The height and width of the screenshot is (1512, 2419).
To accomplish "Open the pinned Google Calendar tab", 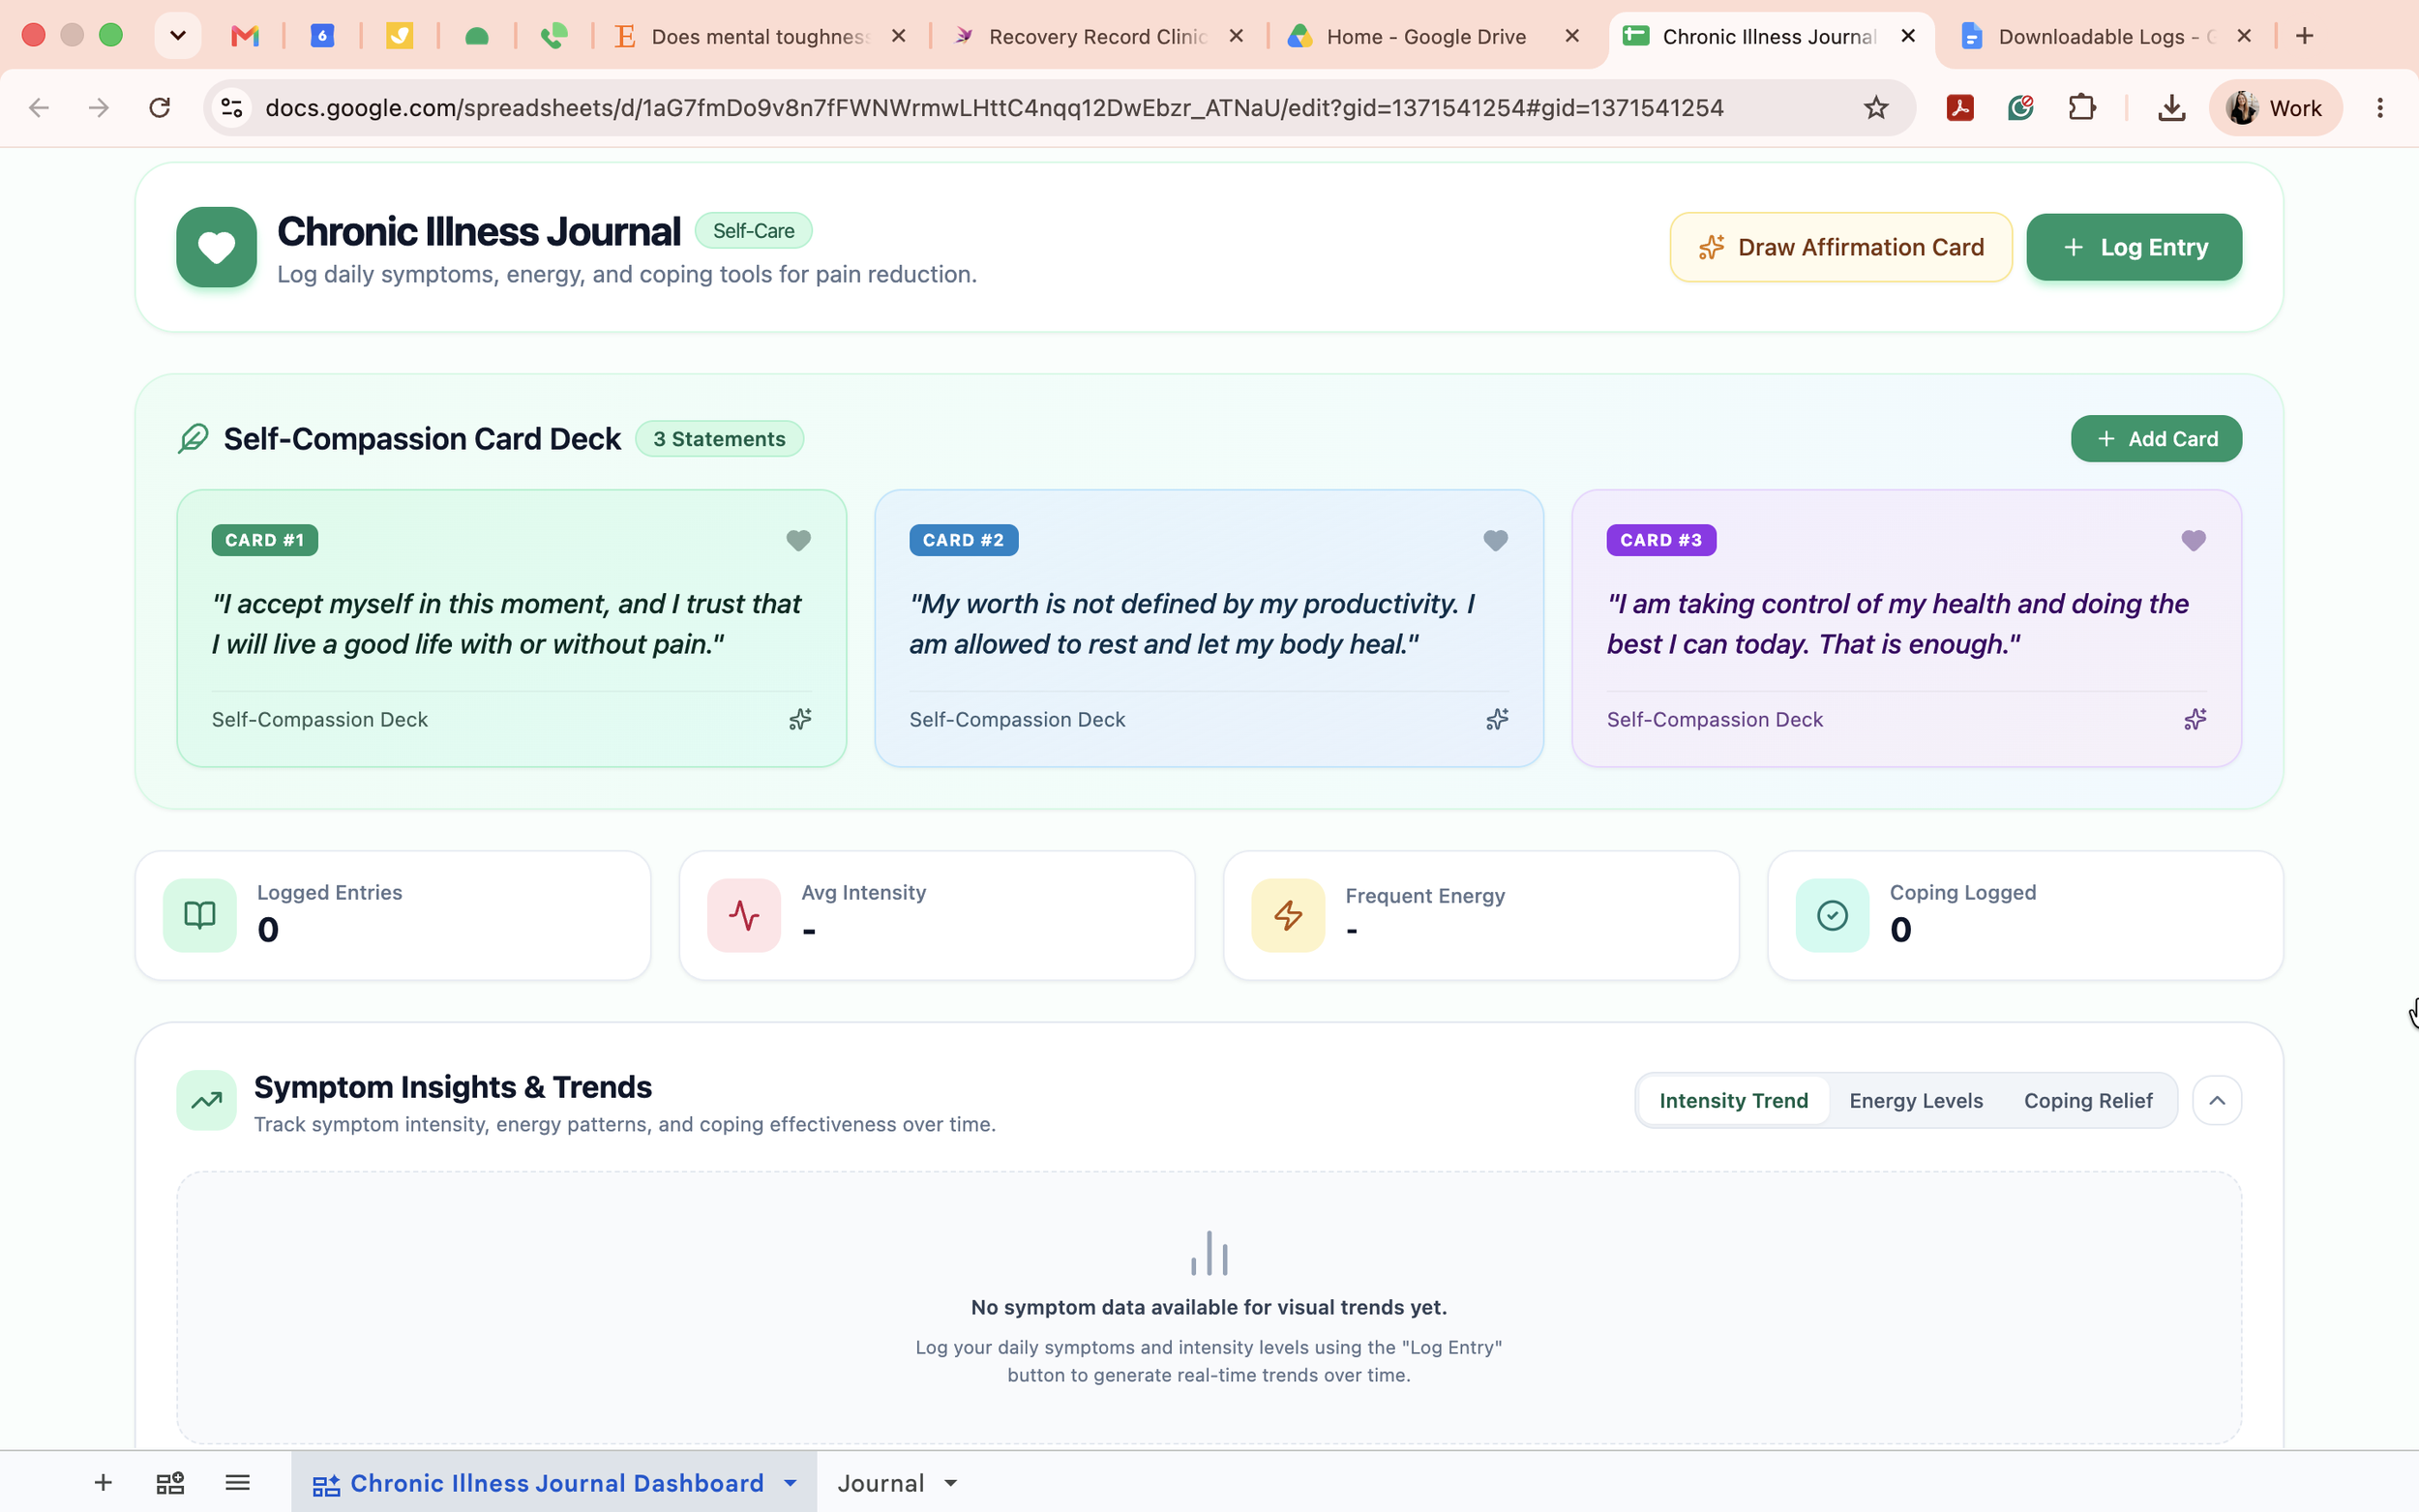I will tap(322, 36).
